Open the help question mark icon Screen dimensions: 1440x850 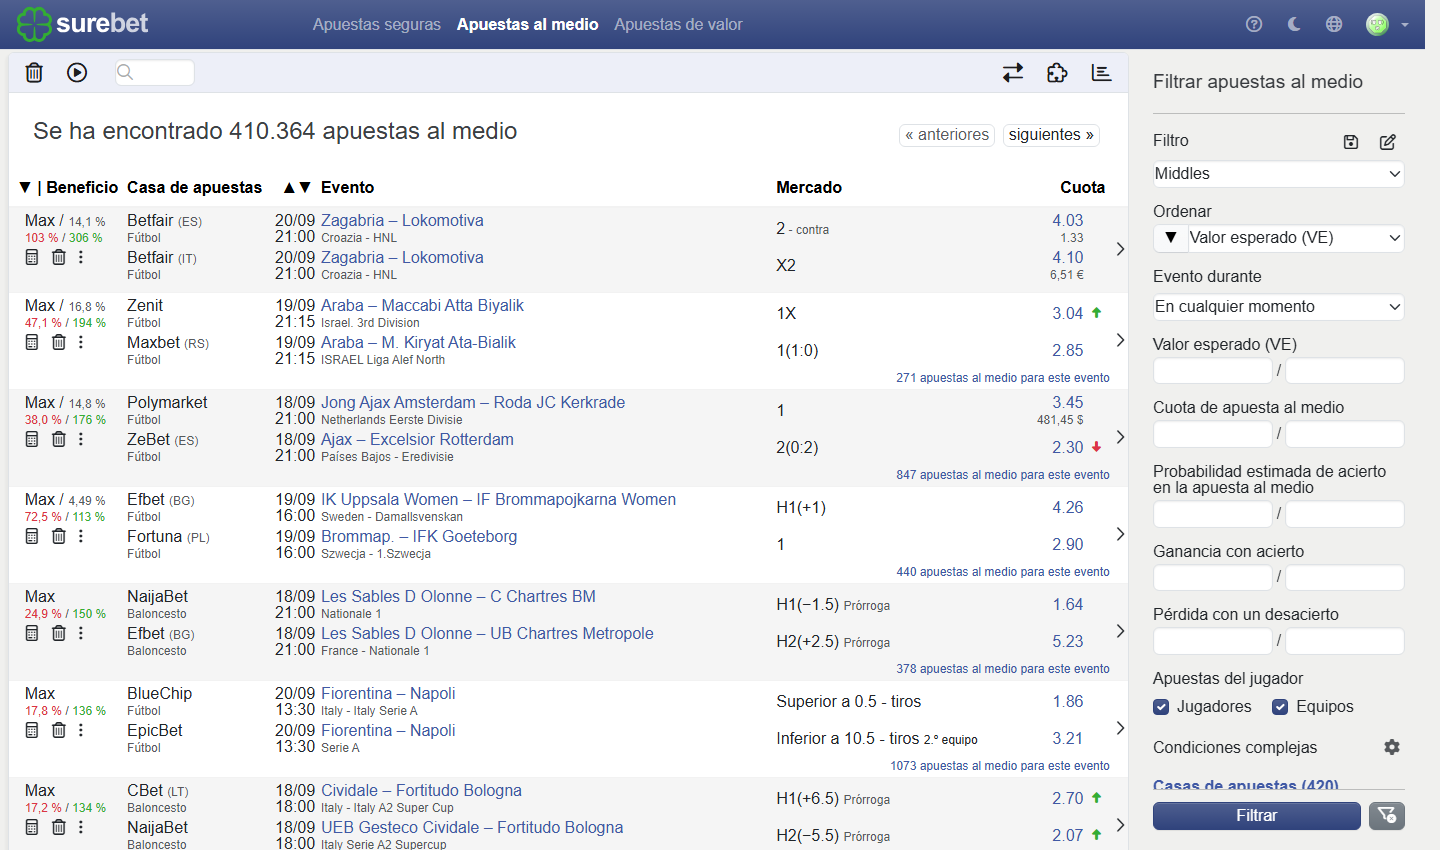click(1254, 24)
